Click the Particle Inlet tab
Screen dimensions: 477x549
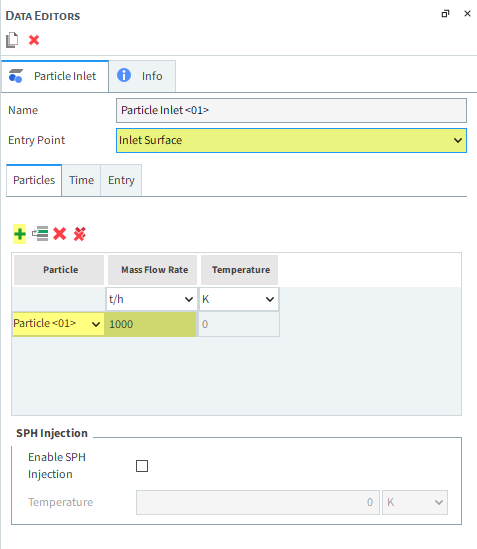pos(55,76)
